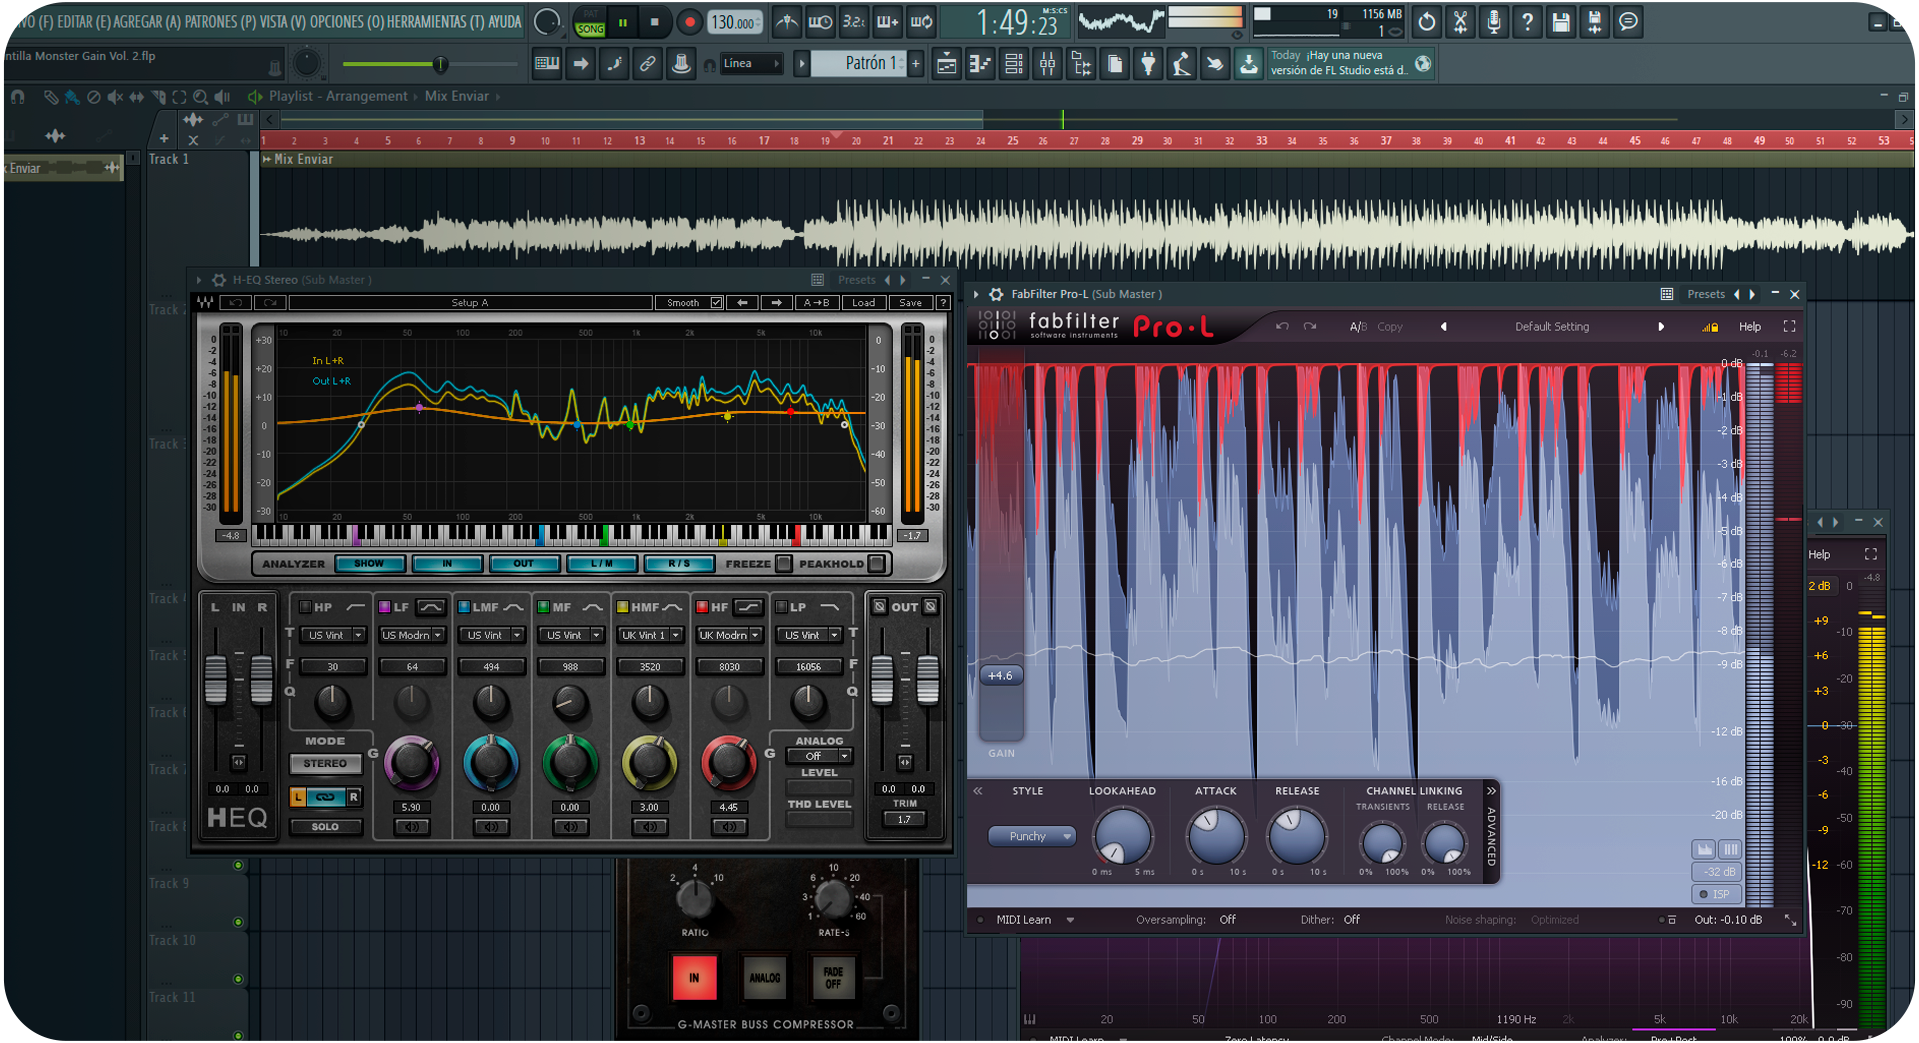Click the red record button in transport
The height and width of the screenshot is (1043, 1919).
tap(689, 22)
